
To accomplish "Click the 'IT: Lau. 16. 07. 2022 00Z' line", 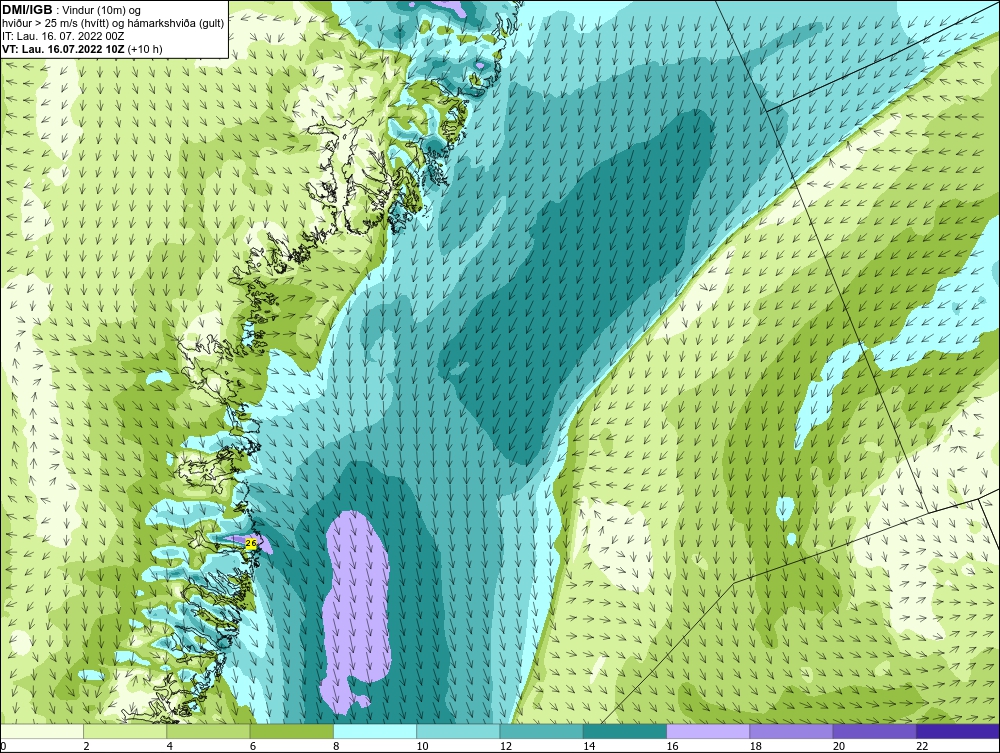I will (x=63, y=36).
